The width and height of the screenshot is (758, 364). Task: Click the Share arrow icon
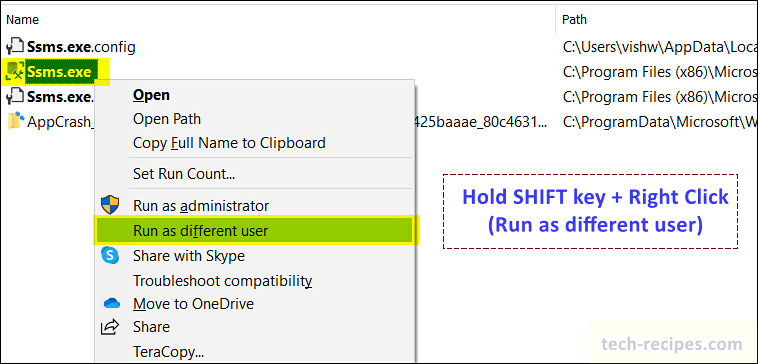tap(110, 327)
